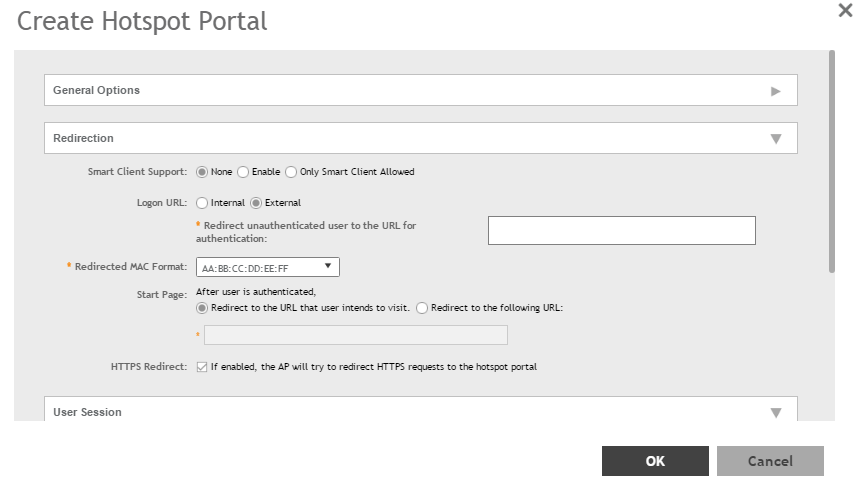Open Redirected MAC Format dropdown
Image resolution: width=857 pixels, height=484 pixels.
coord(267,267)
